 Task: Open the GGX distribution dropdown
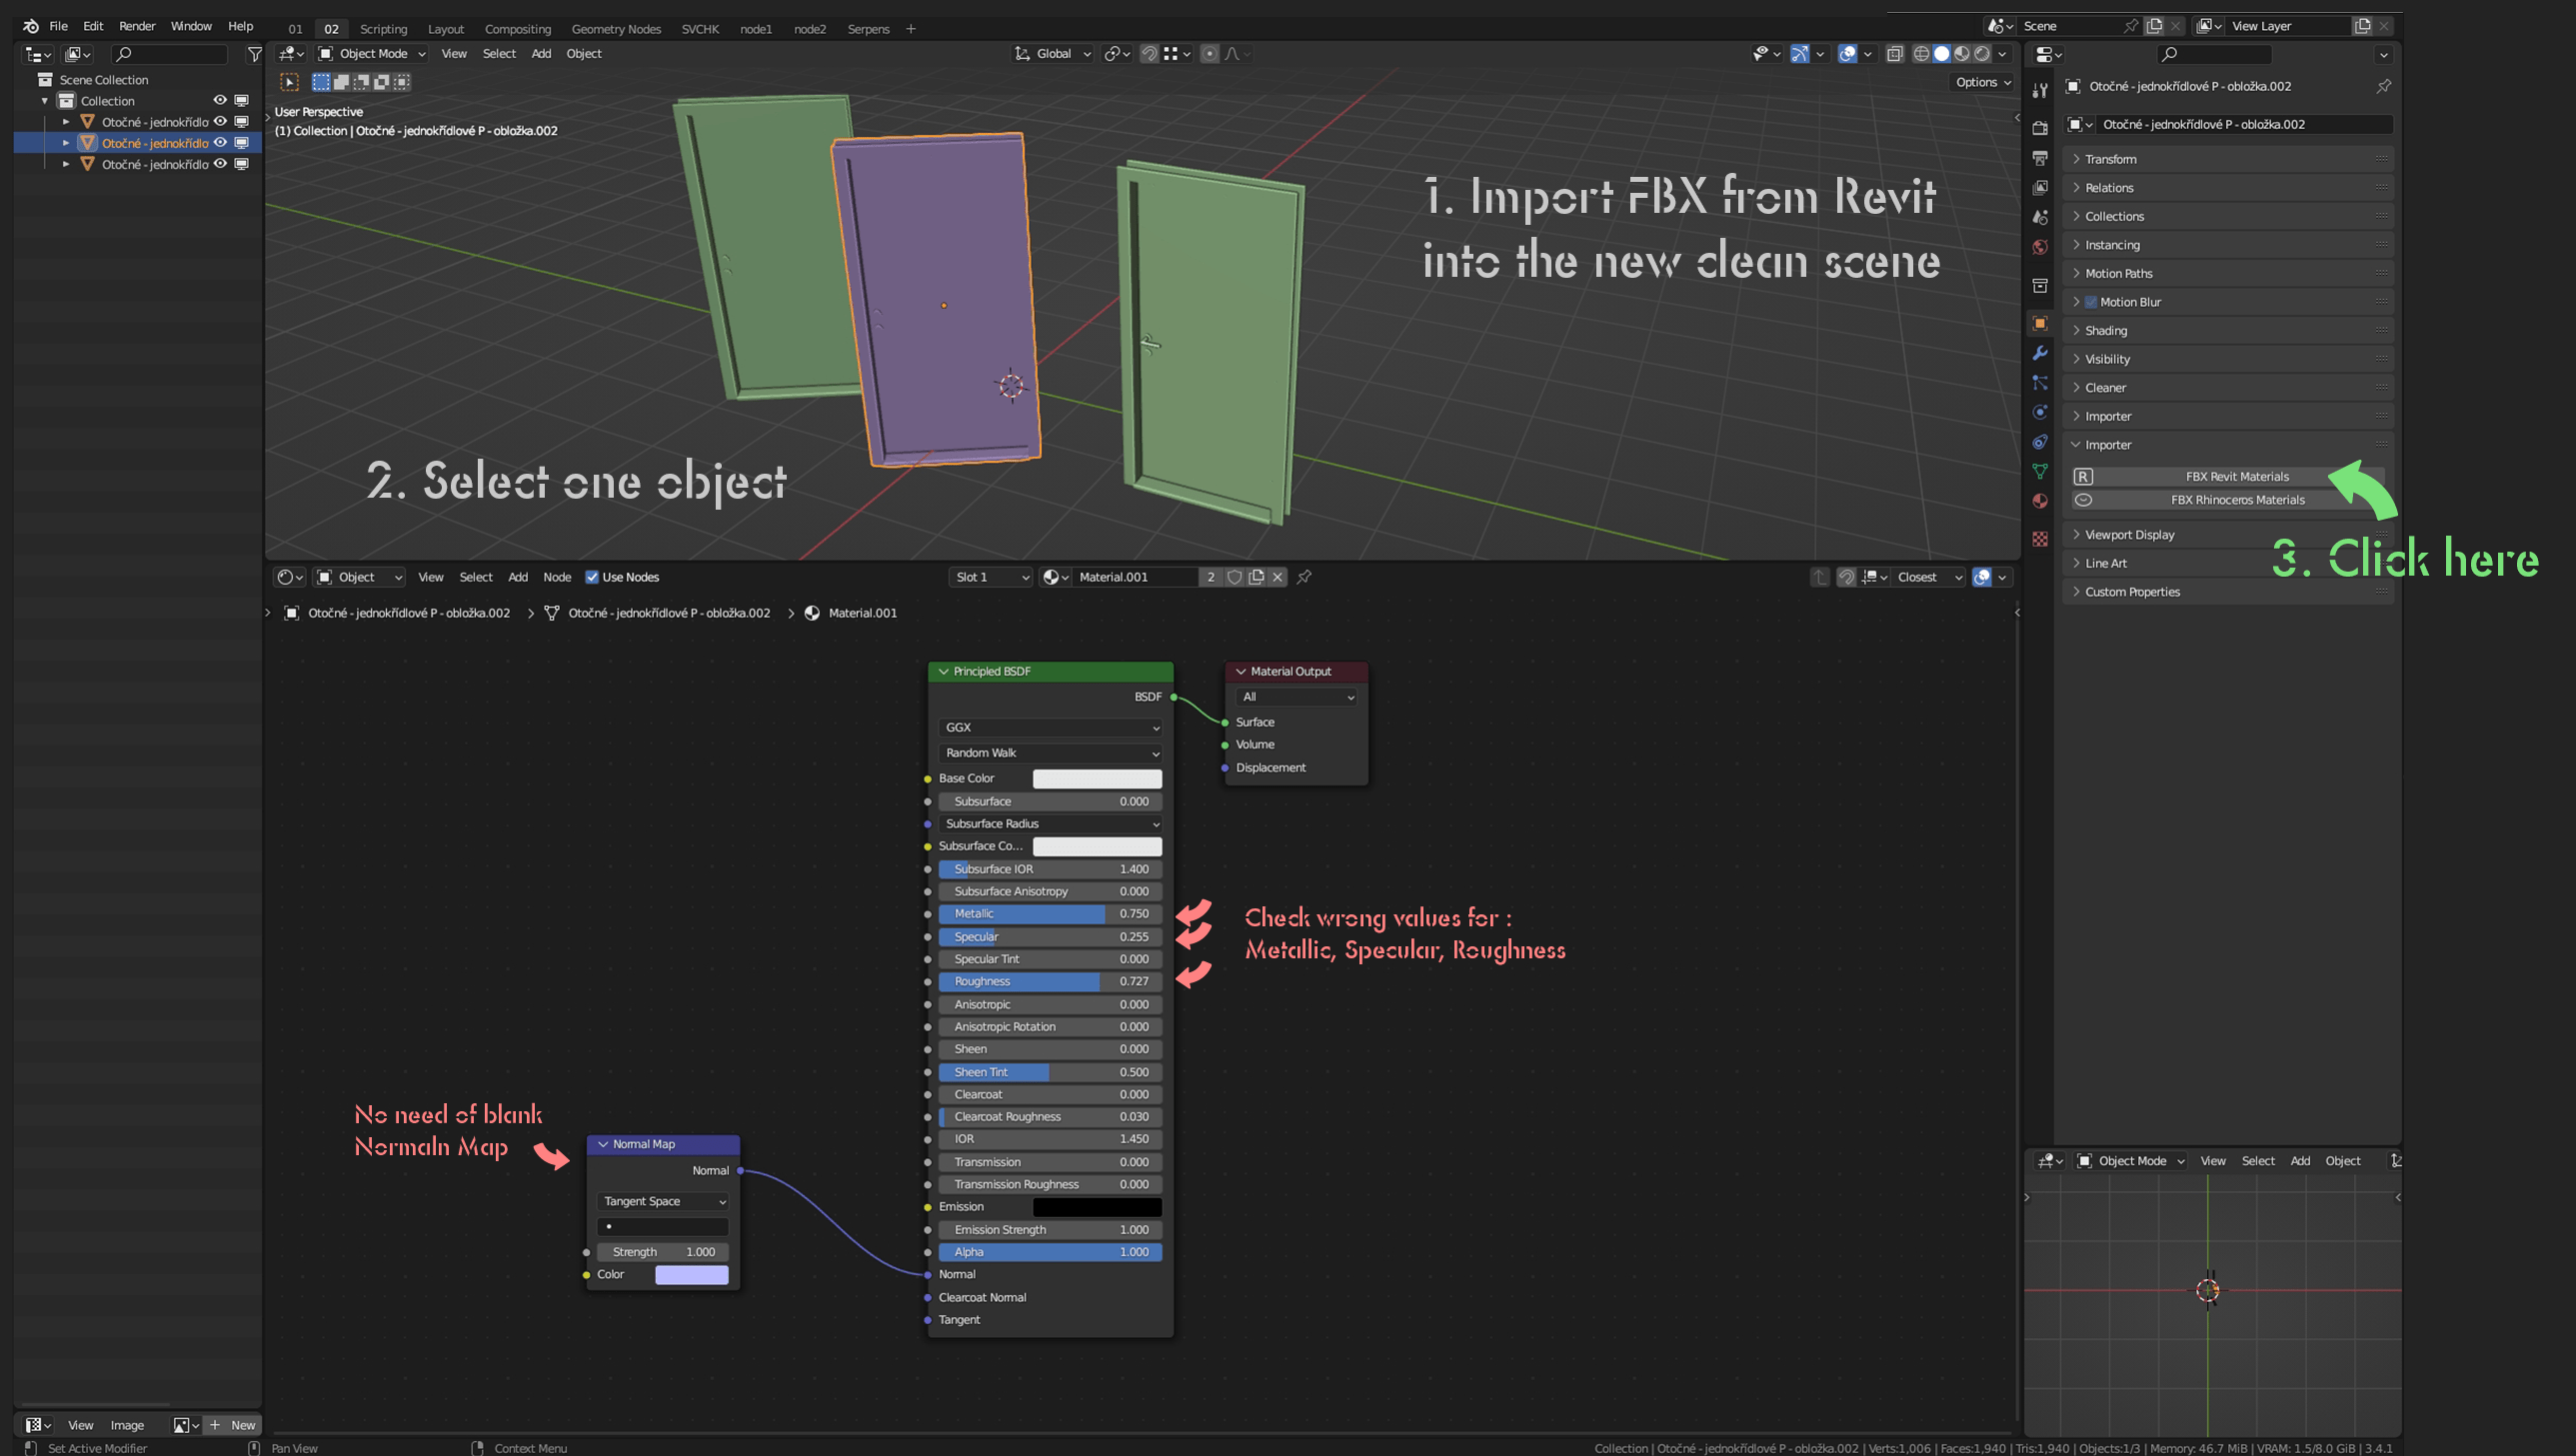point(1050,727)
